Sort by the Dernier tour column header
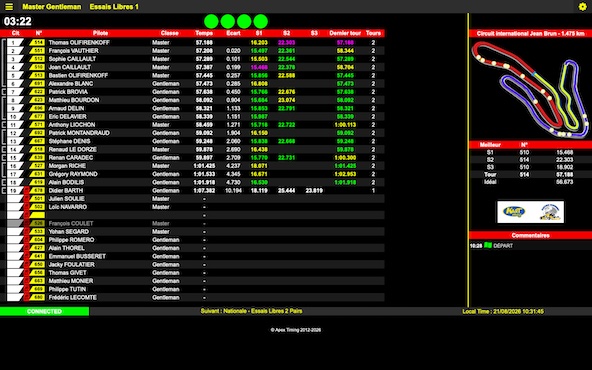This screenshot has height=370, width=592. [x=345, y=33]
